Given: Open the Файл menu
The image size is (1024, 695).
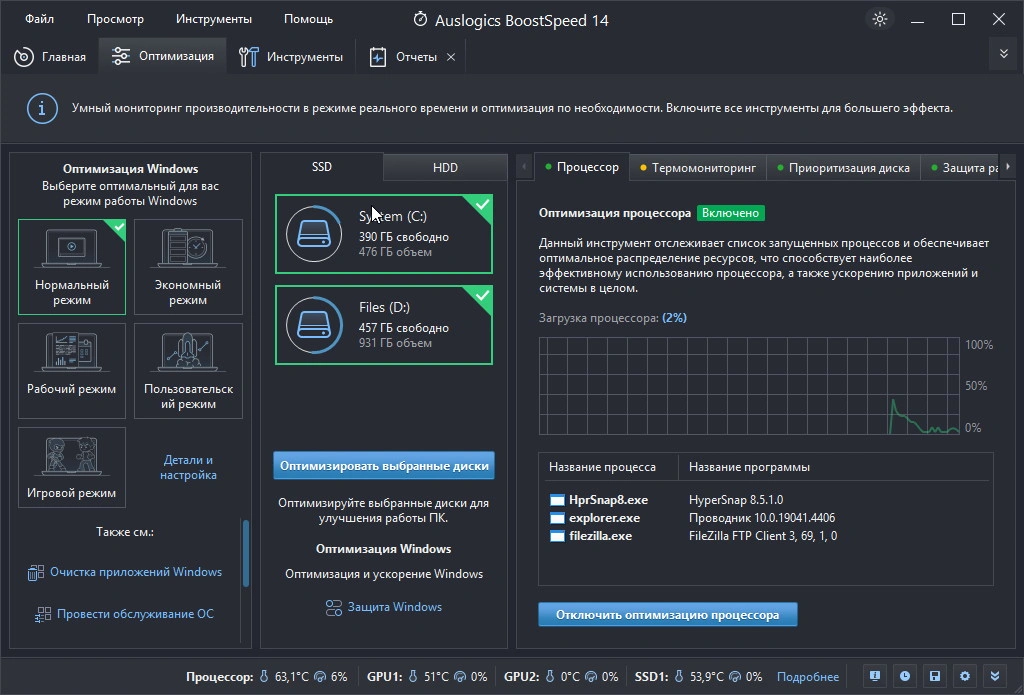Looking at the screenshot, I should pos(39,19).
